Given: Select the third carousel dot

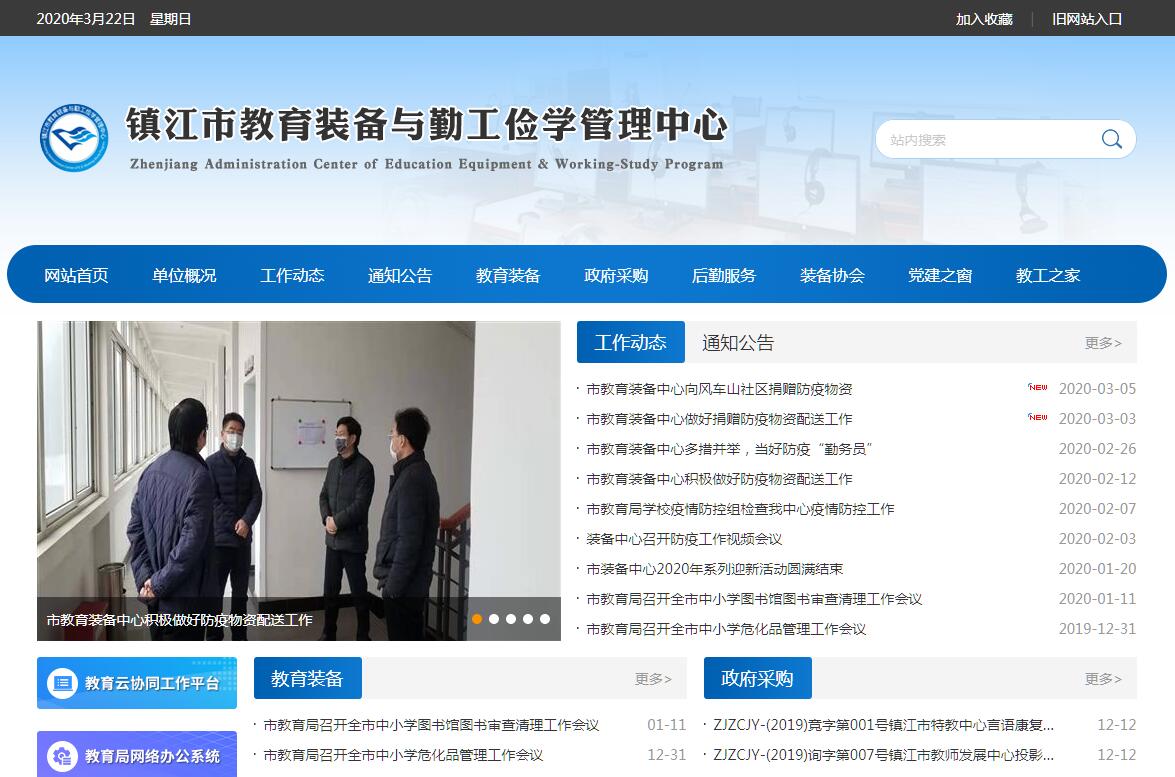Looking at the screenshot, I should pyautogui.click(x=511, y=619).
